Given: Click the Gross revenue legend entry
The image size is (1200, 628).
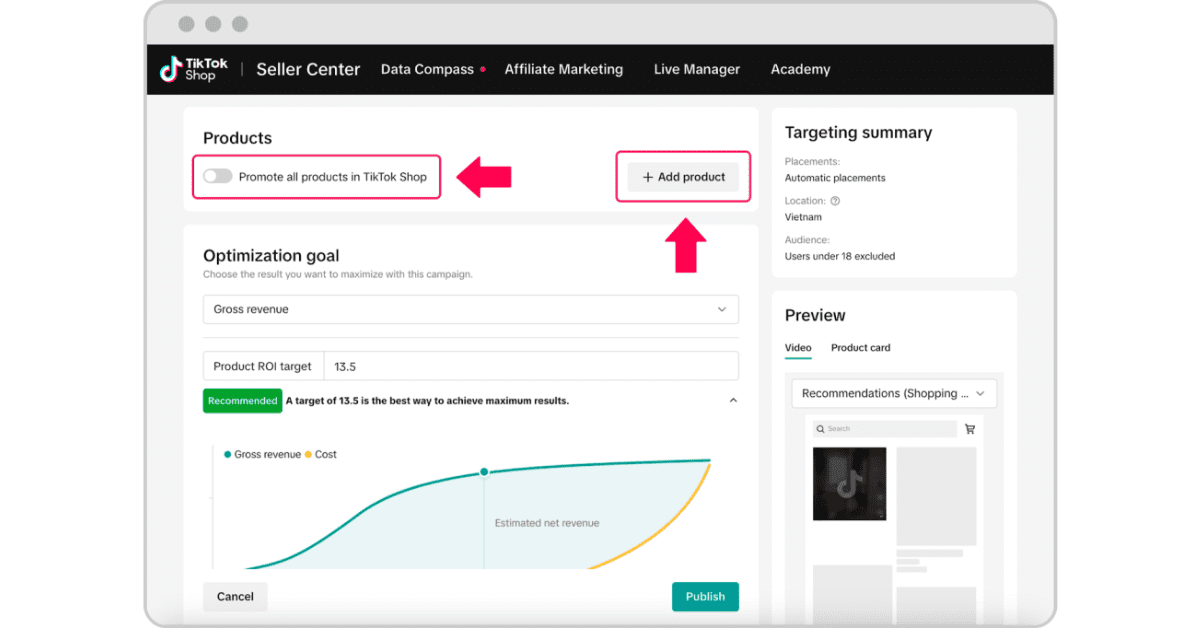Looking at the screenshot, I should click(x=263, y=454).
